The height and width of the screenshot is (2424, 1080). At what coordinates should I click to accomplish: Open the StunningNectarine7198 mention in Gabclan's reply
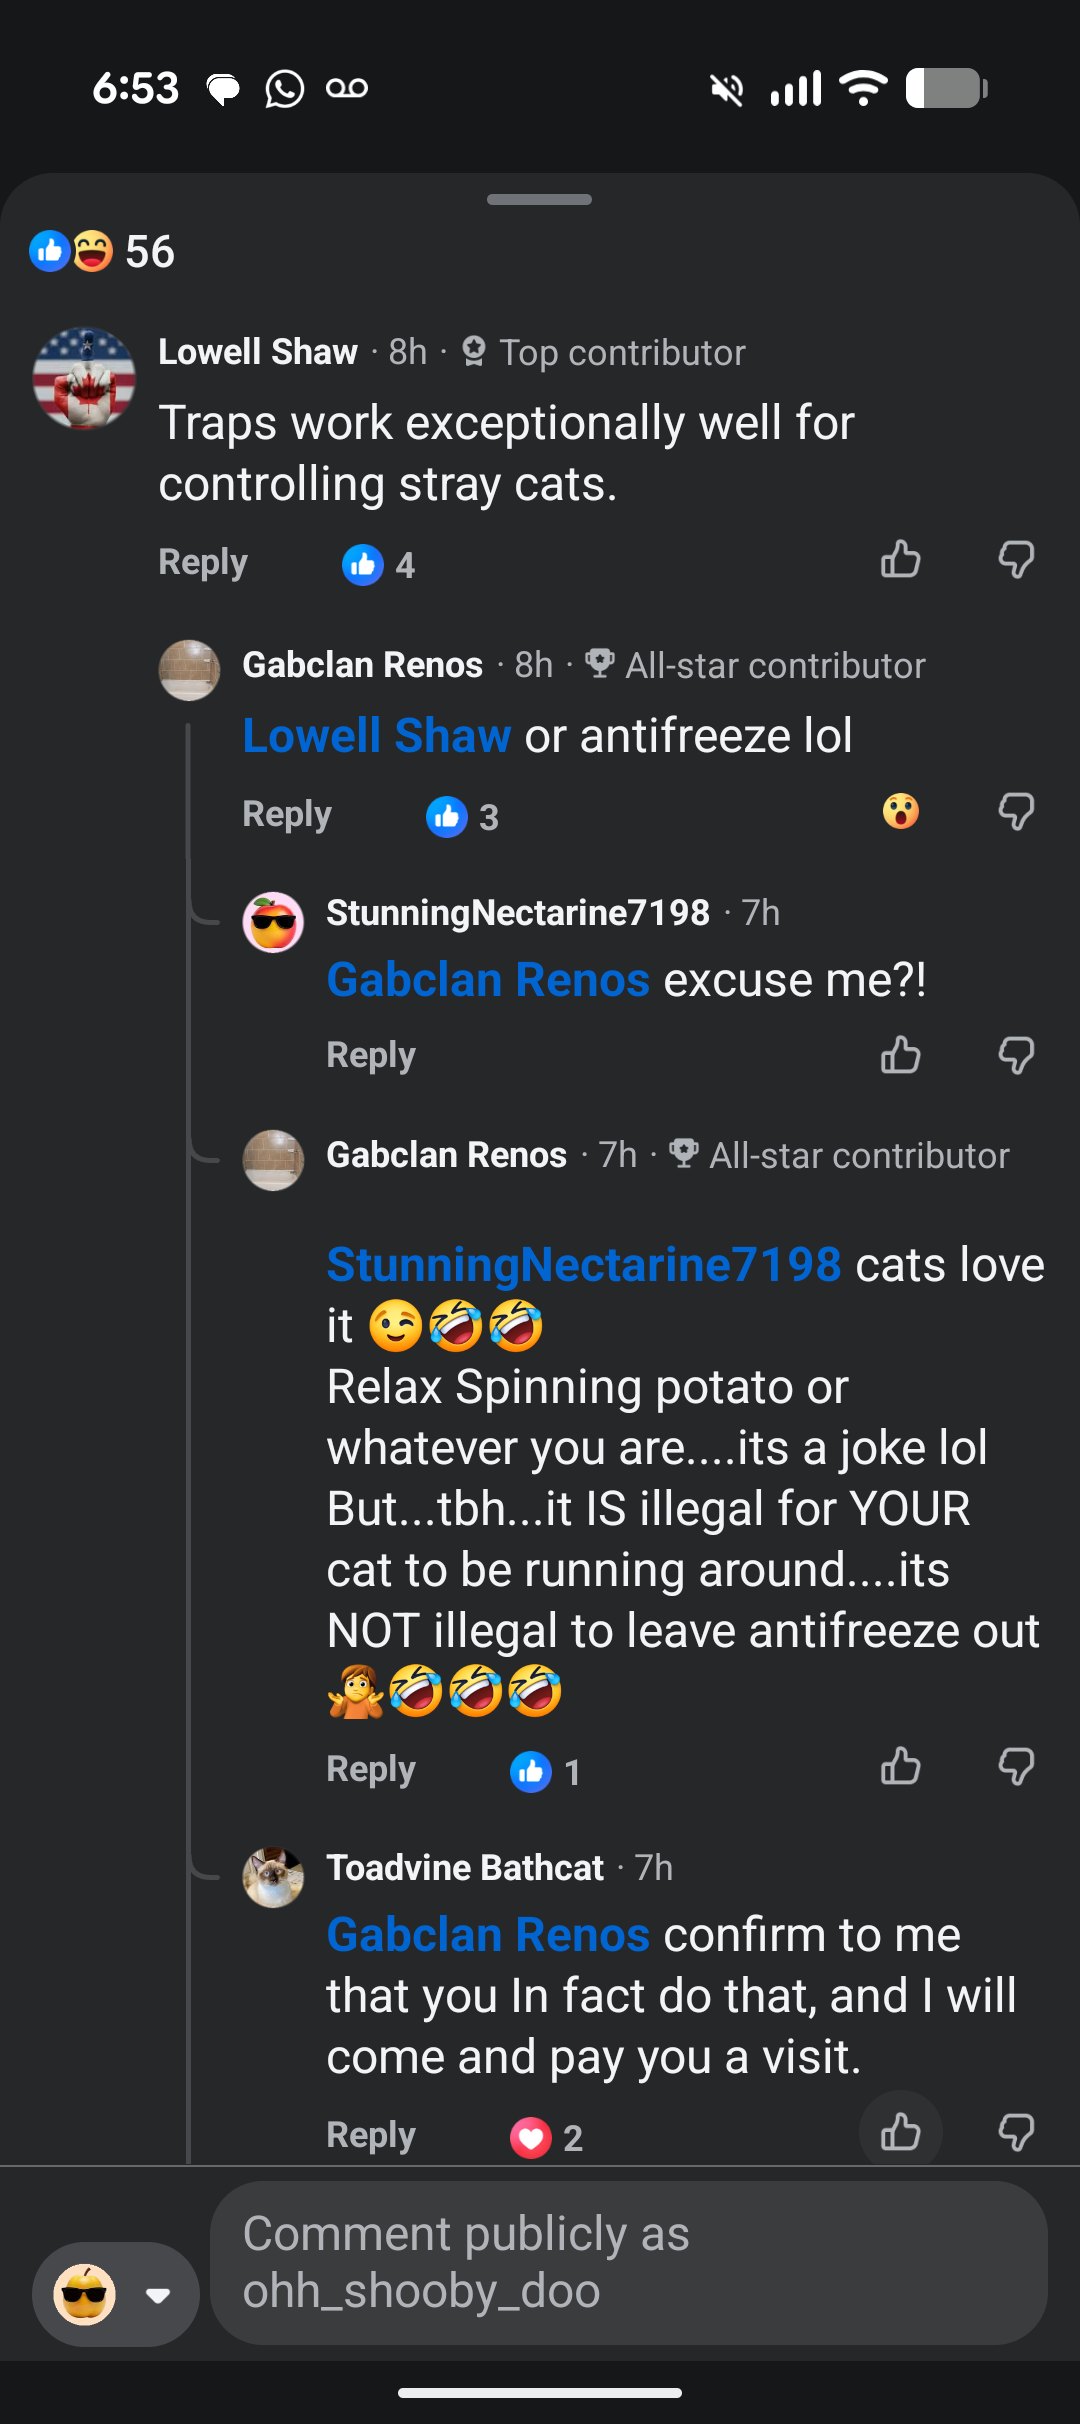coord(584,1264)
